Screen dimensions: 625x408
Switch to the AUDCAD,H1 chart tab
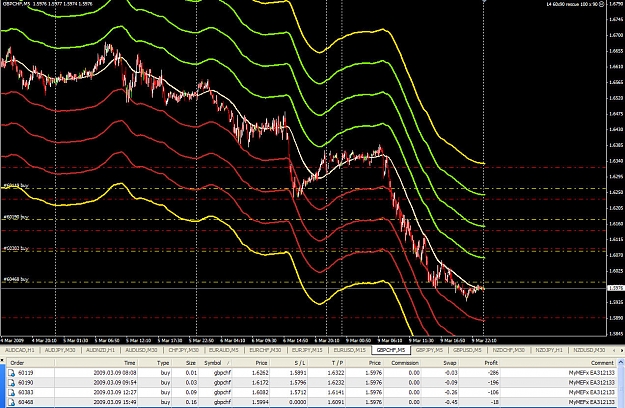(x=20, y=350)
